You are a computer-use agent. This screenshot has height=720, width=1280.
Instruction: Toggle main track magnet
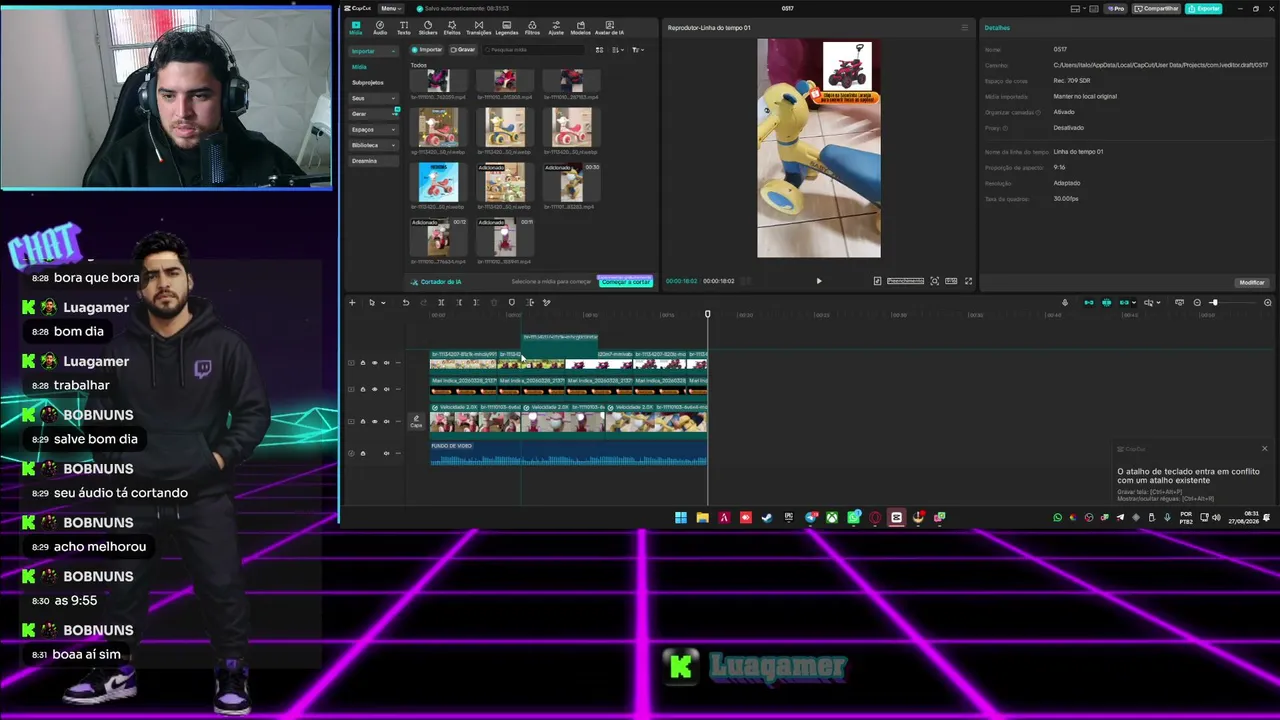(x=1089, y=302)
